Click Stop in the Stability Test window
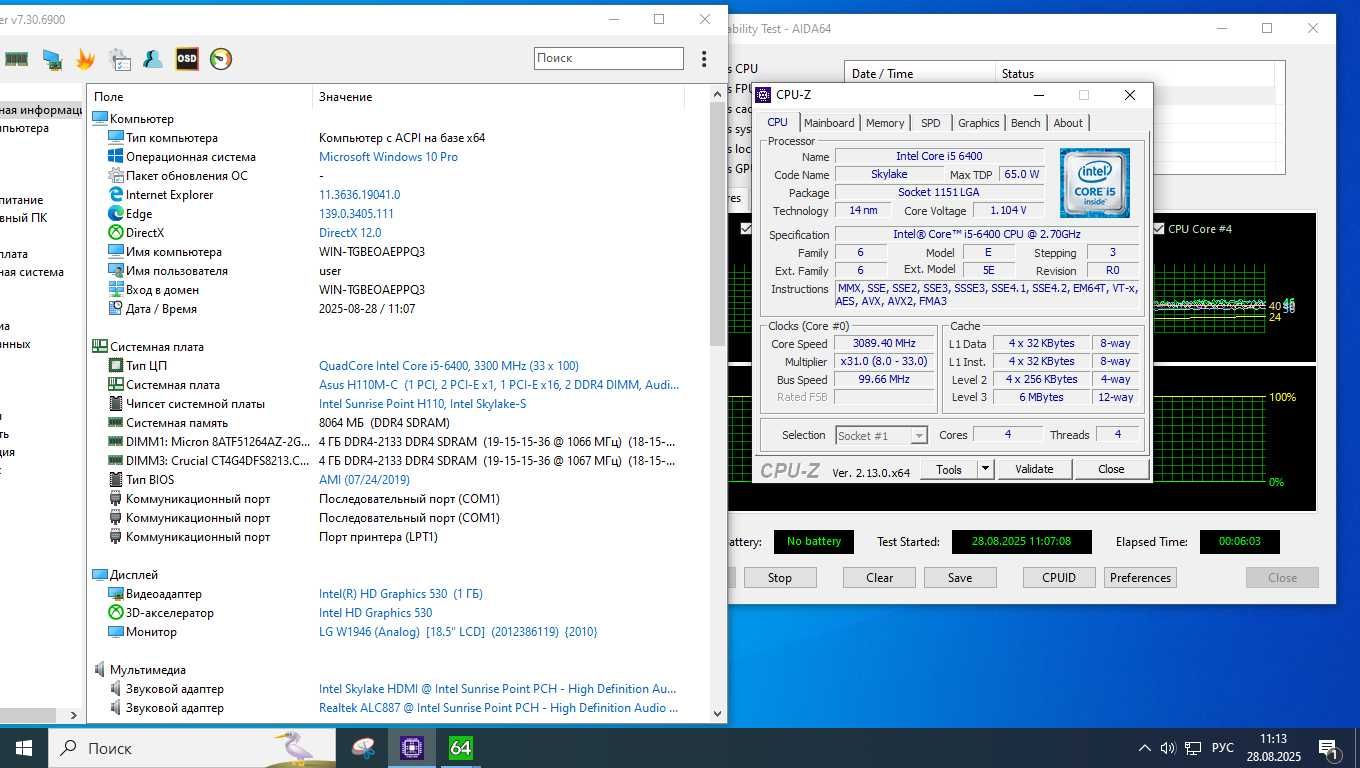 click(x=779, y=578)
